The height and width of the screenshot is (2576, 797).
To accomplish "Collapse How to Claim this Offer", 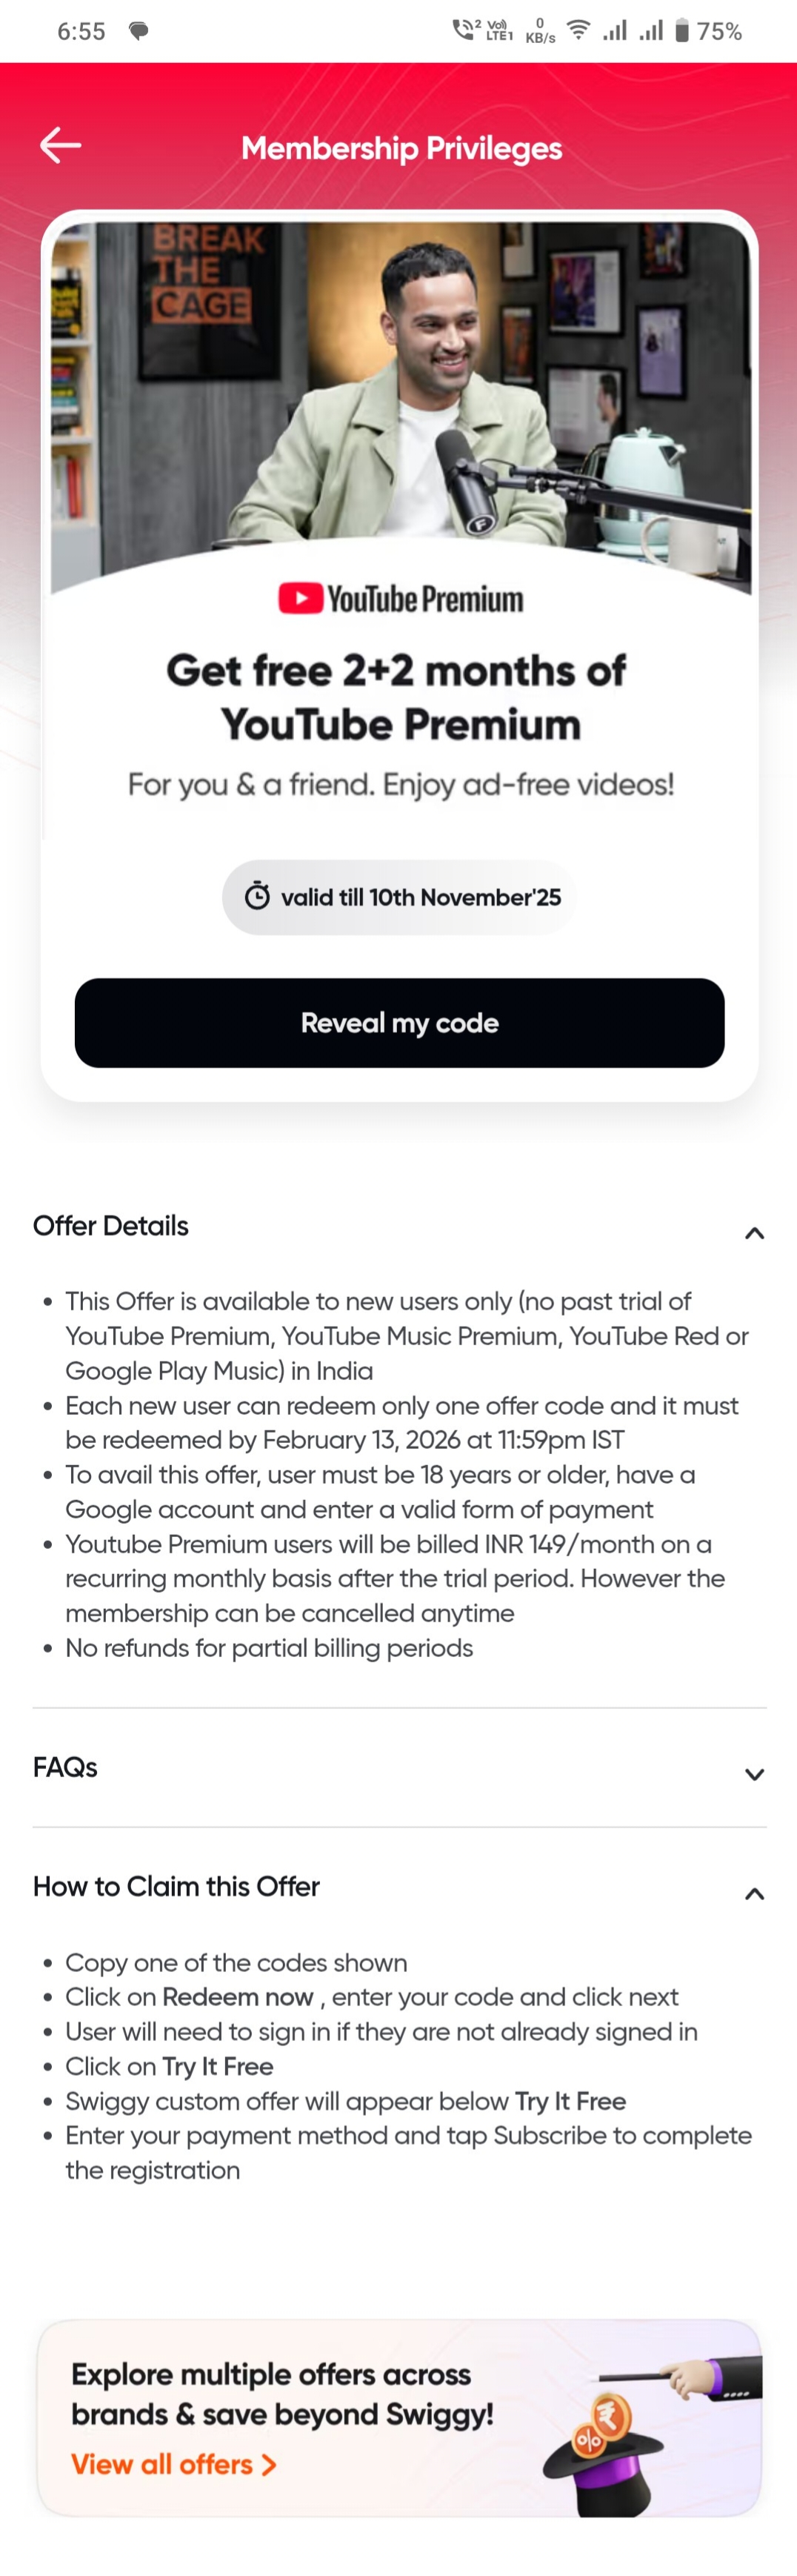I will [754, 1893].
